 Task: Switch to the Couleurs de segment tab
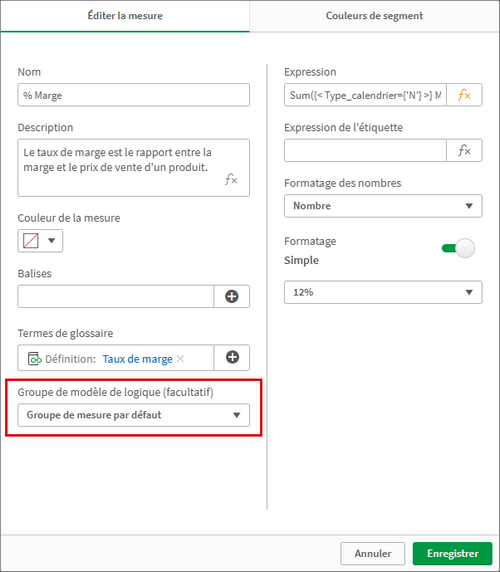click(374, 16)
